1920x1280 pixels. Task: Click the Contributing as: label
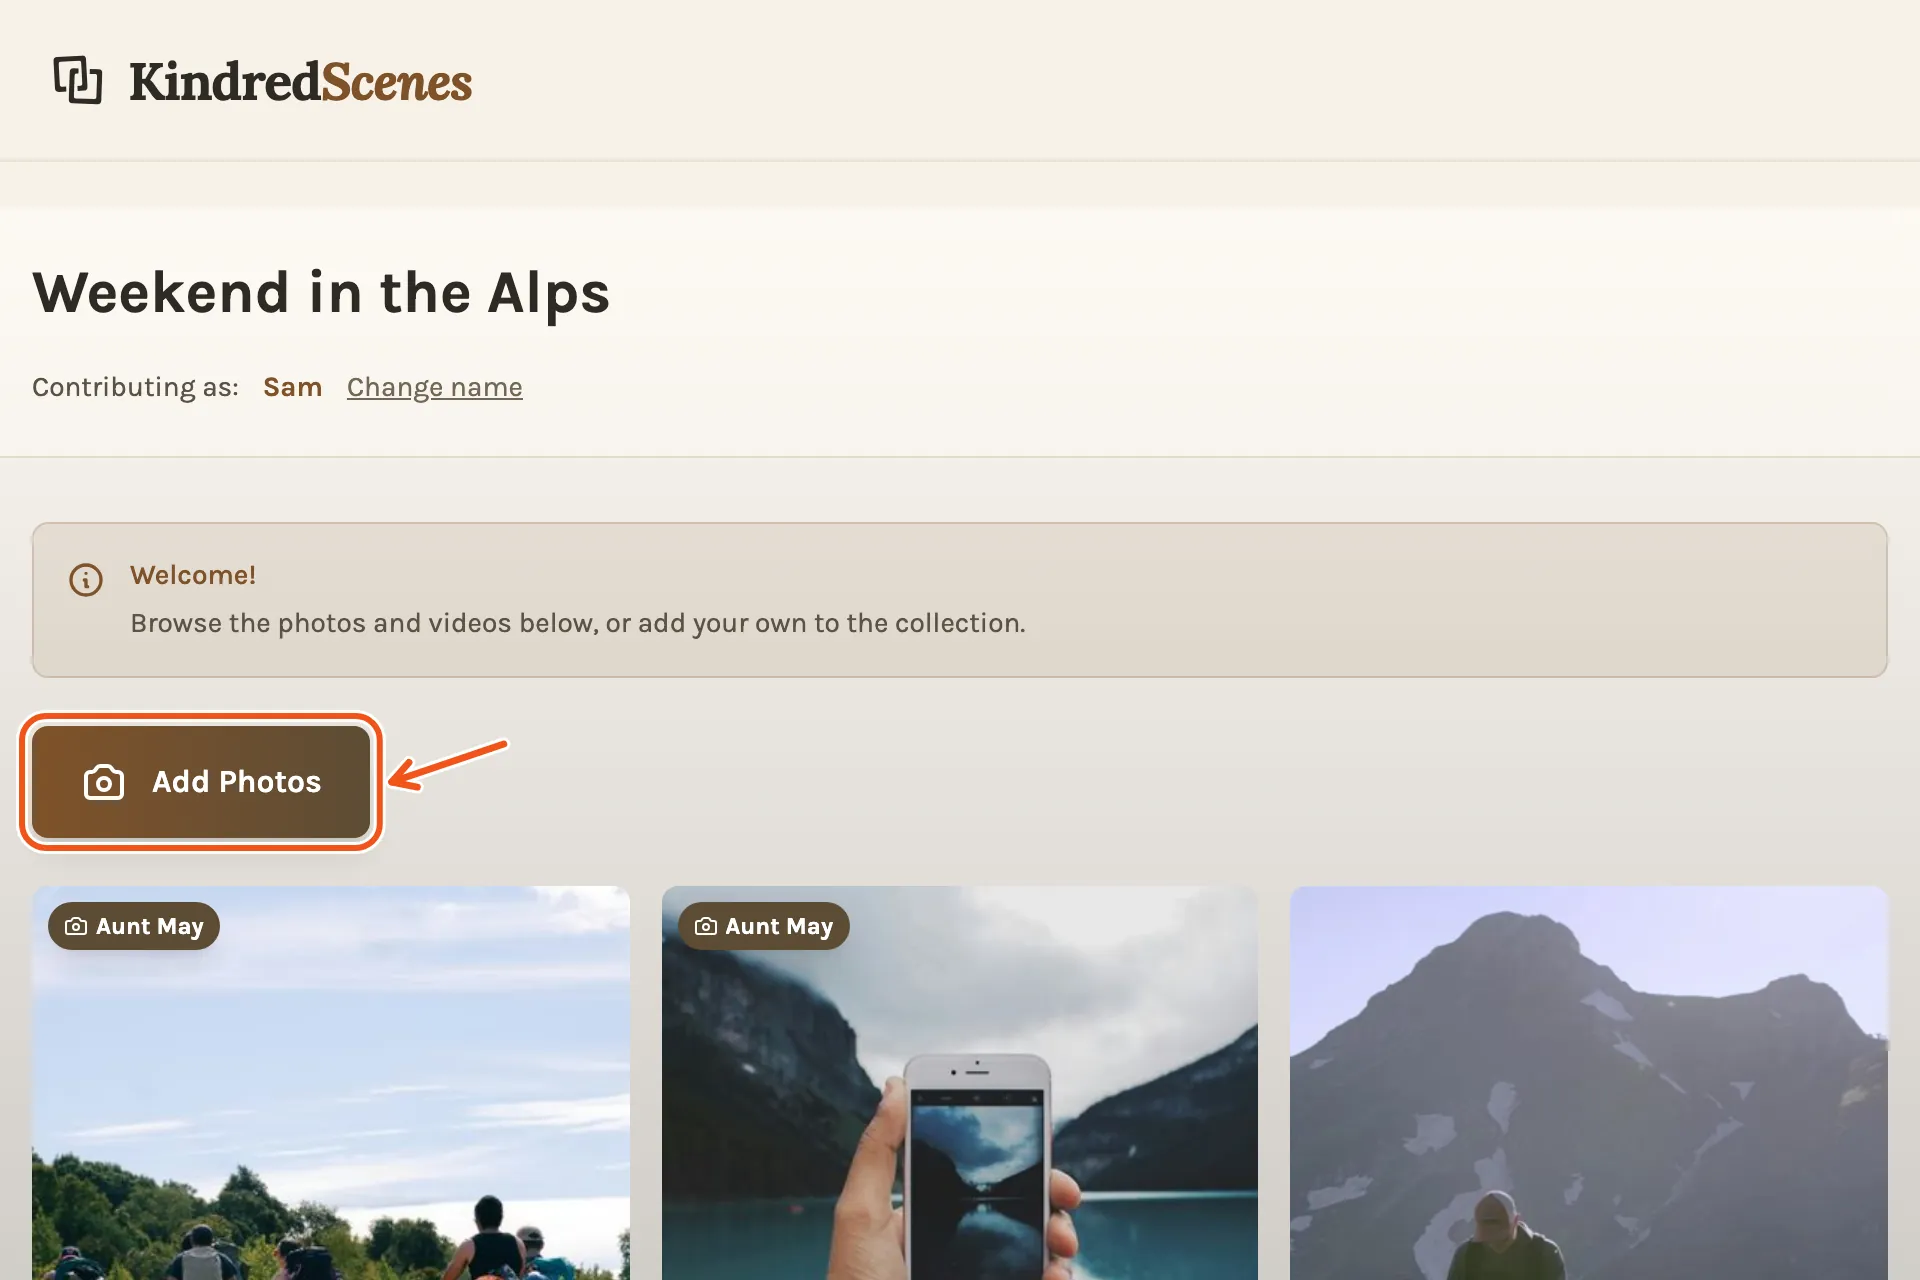coord(135,387)
